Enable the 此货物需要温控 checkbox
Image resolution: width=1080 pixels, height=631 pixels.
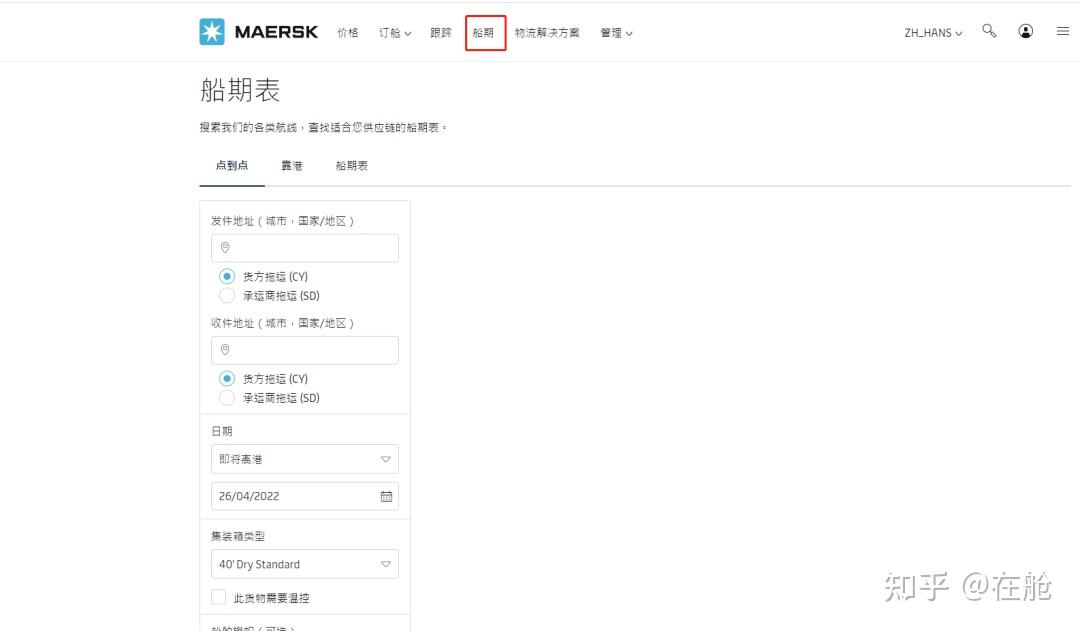coord(218,597)
